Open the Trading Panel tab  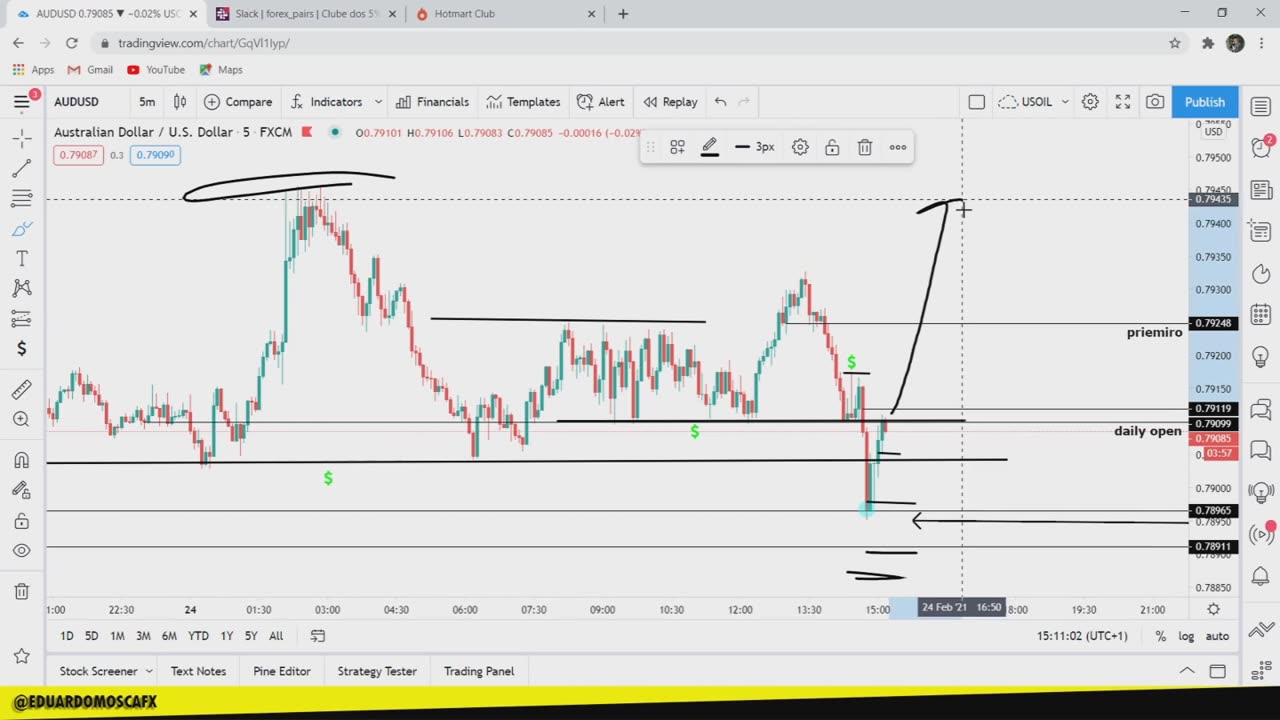coord(479,671)
